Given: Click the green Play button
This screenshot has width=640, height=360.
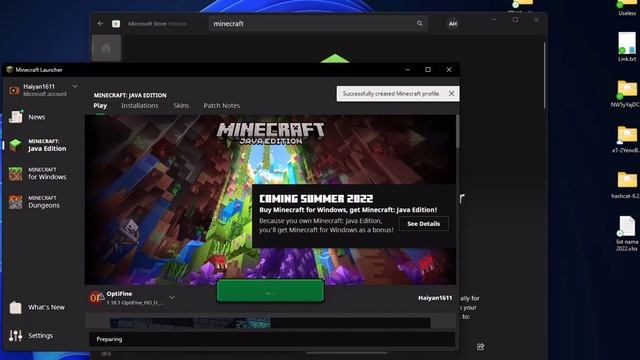Looking at the screenshot, I should [x=270, y=291].
